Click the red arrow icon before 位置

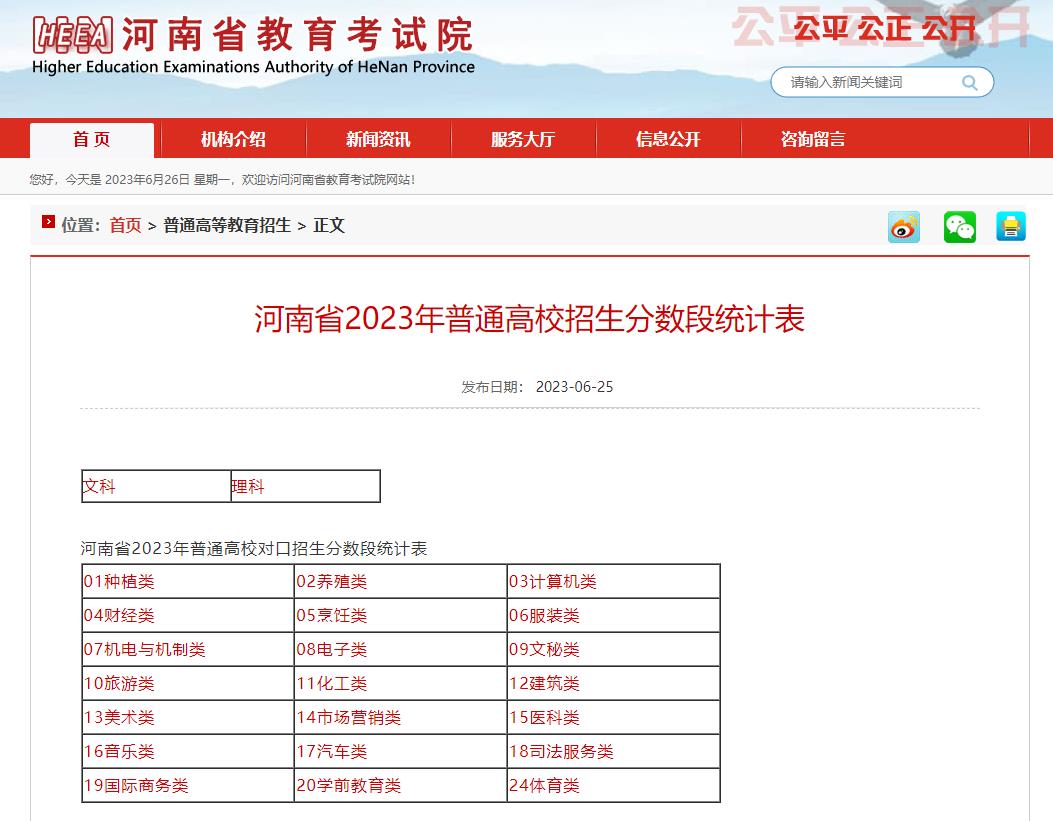pos(48,222)
